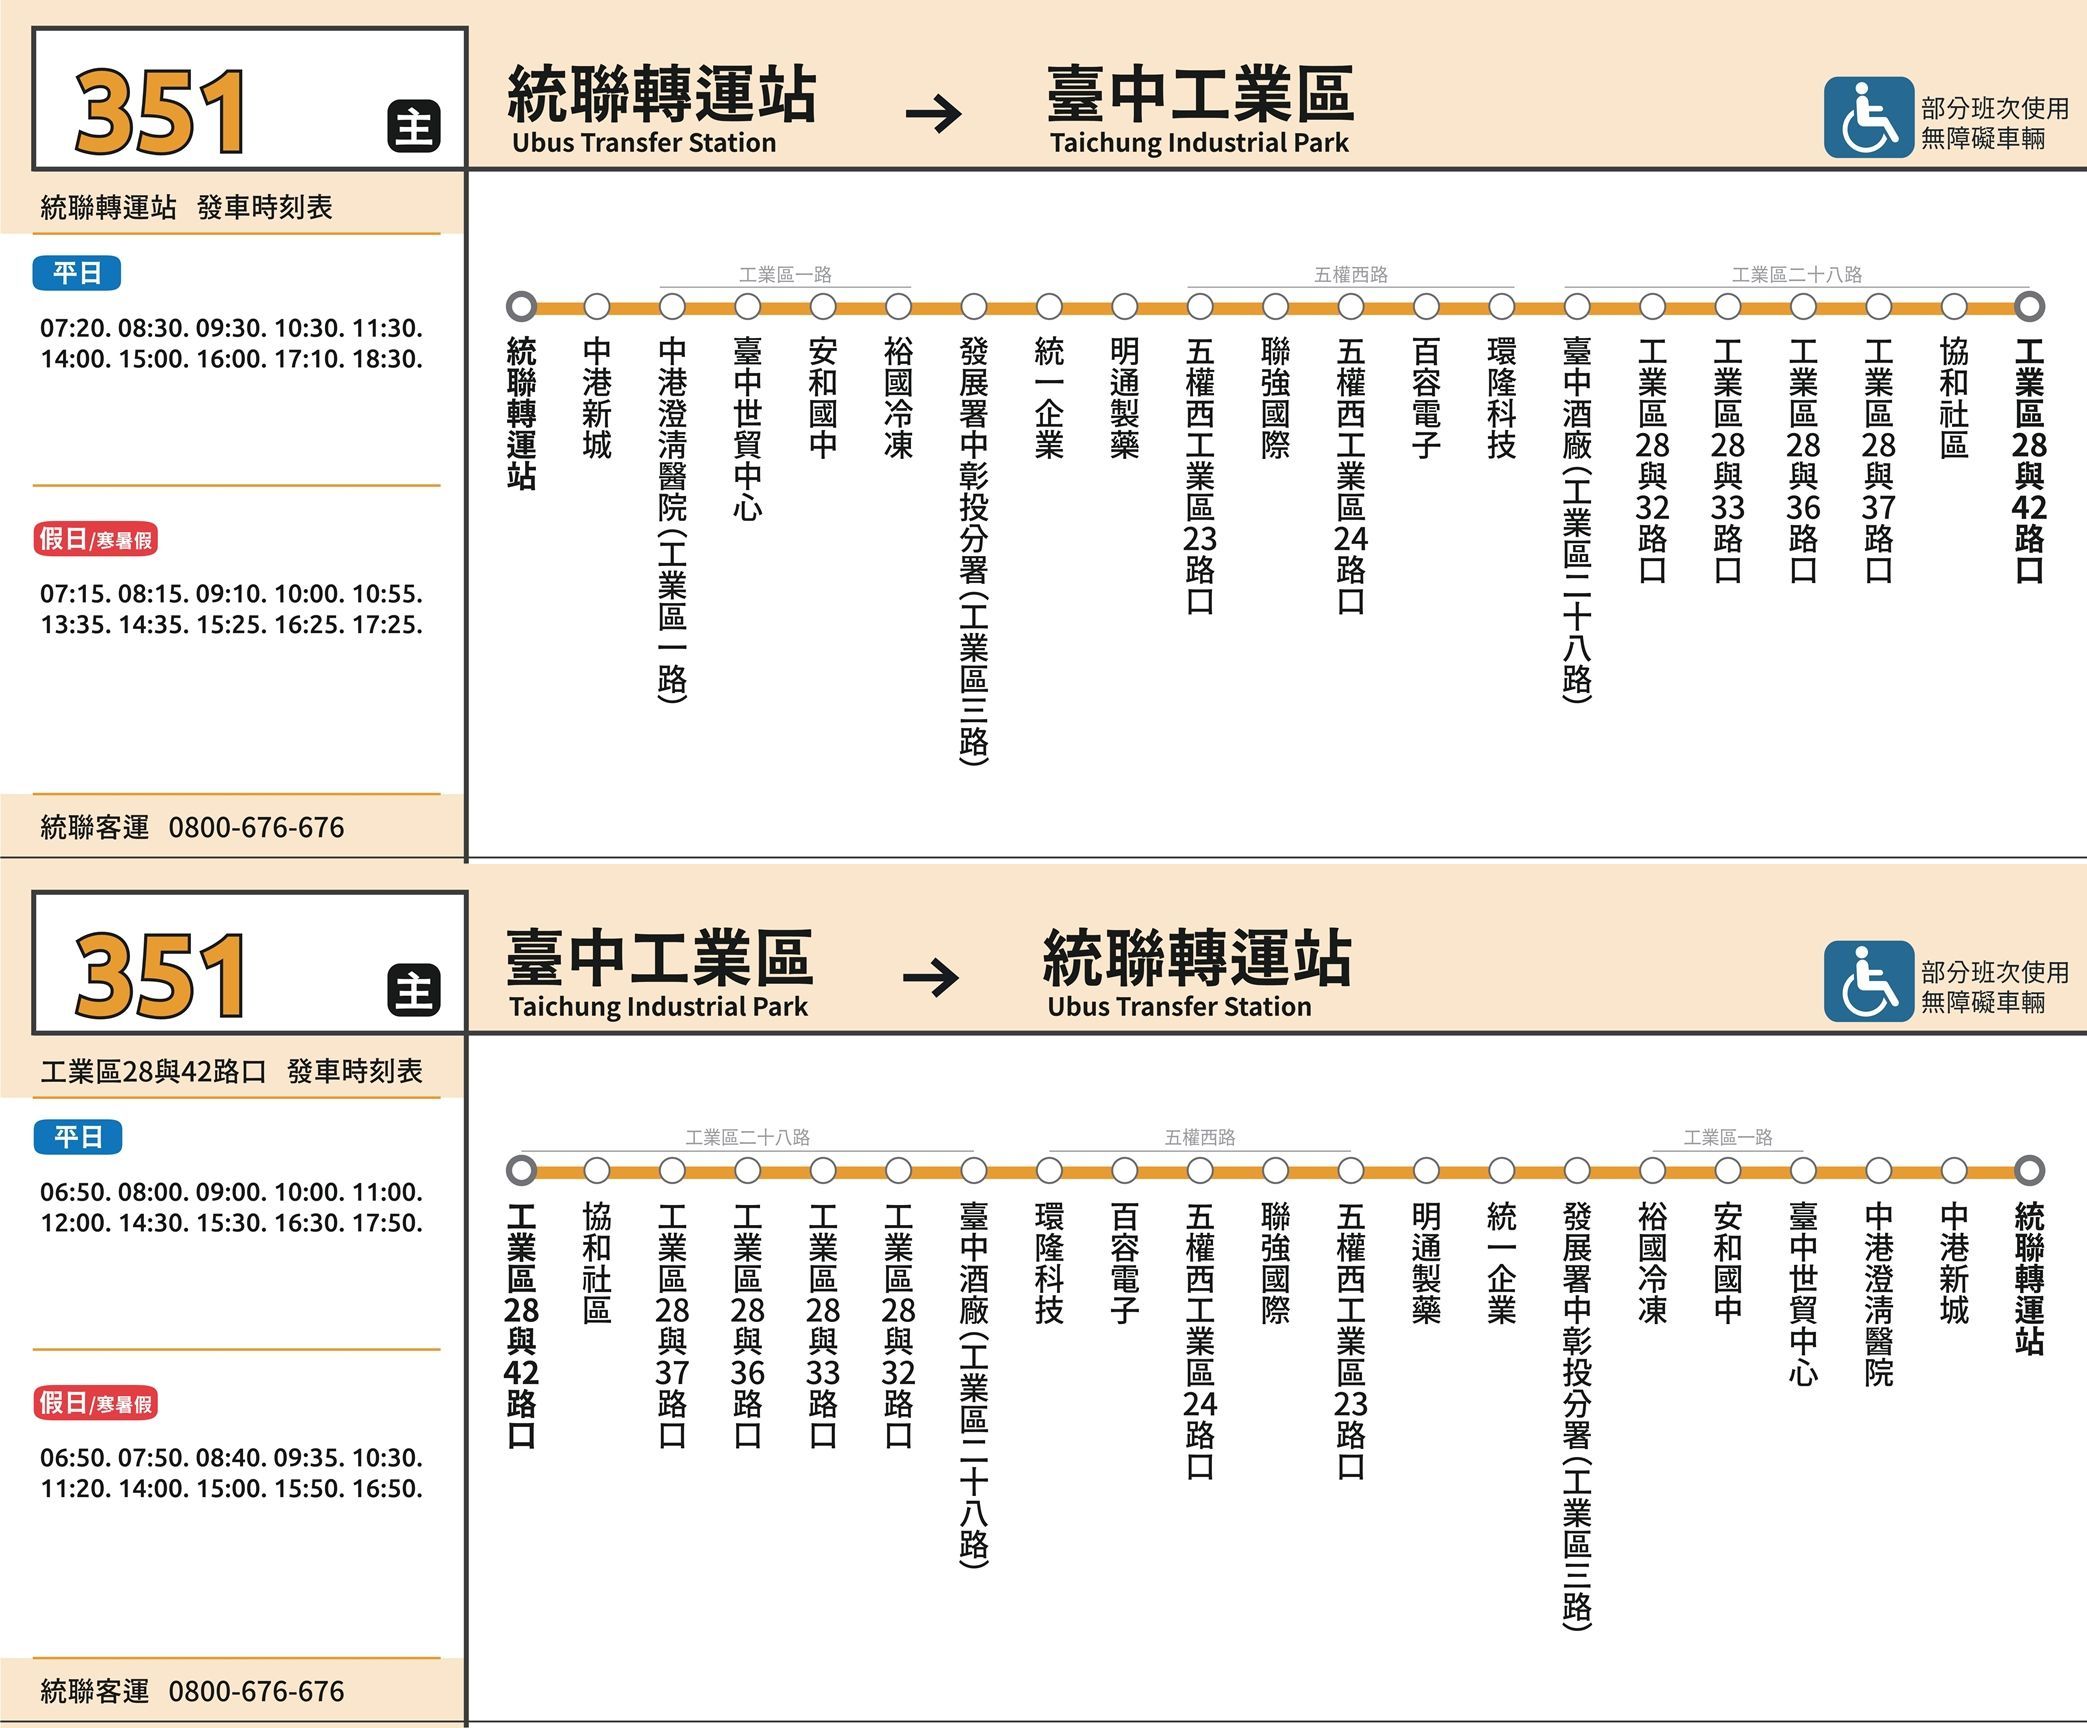Click the wheelchair accessibility icon in the upper header
Viewport: 2087px width, 1728px height.
pyautogui.click(x=1868, y=117)
